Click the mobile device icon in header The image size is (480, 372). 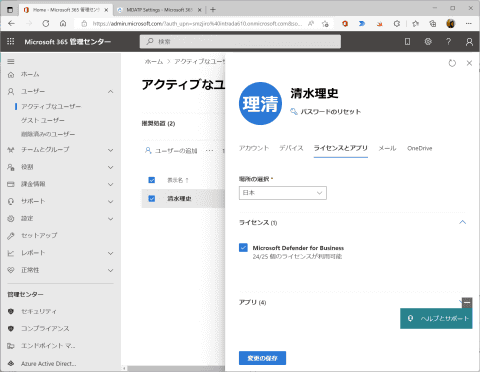[407, 41]
